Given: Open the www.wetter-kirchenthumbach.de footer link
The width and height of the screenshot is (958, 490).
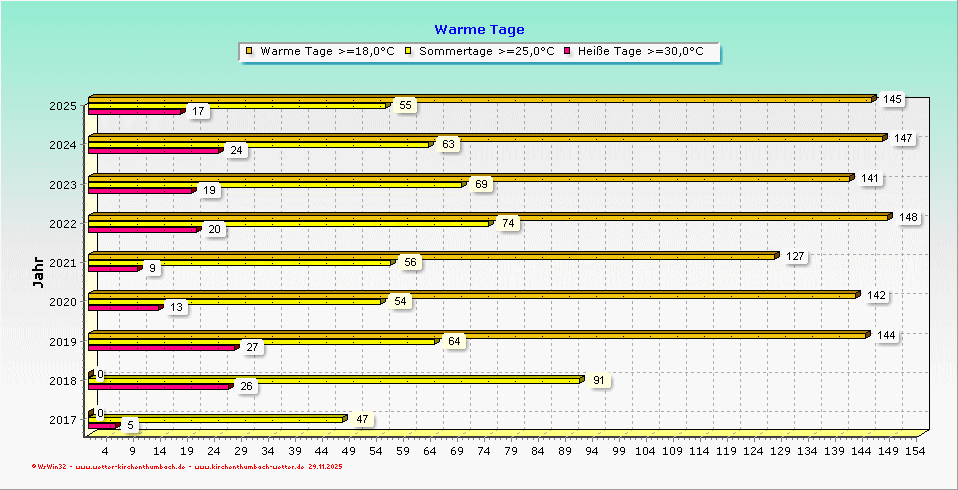Looking at the screenshot, I should [130, 466].
